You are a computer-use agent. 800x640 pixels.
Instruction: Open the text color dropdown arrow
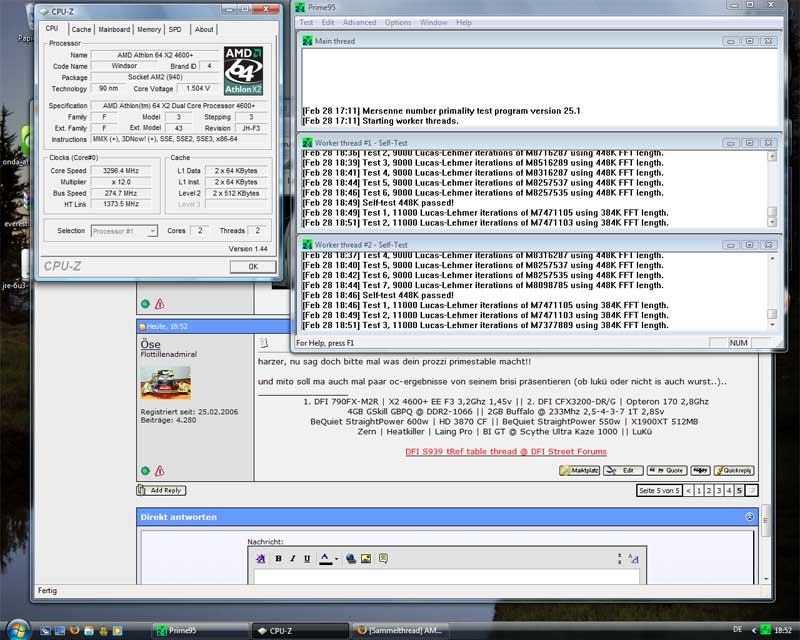pyautogui.click(x=337, y=559)
